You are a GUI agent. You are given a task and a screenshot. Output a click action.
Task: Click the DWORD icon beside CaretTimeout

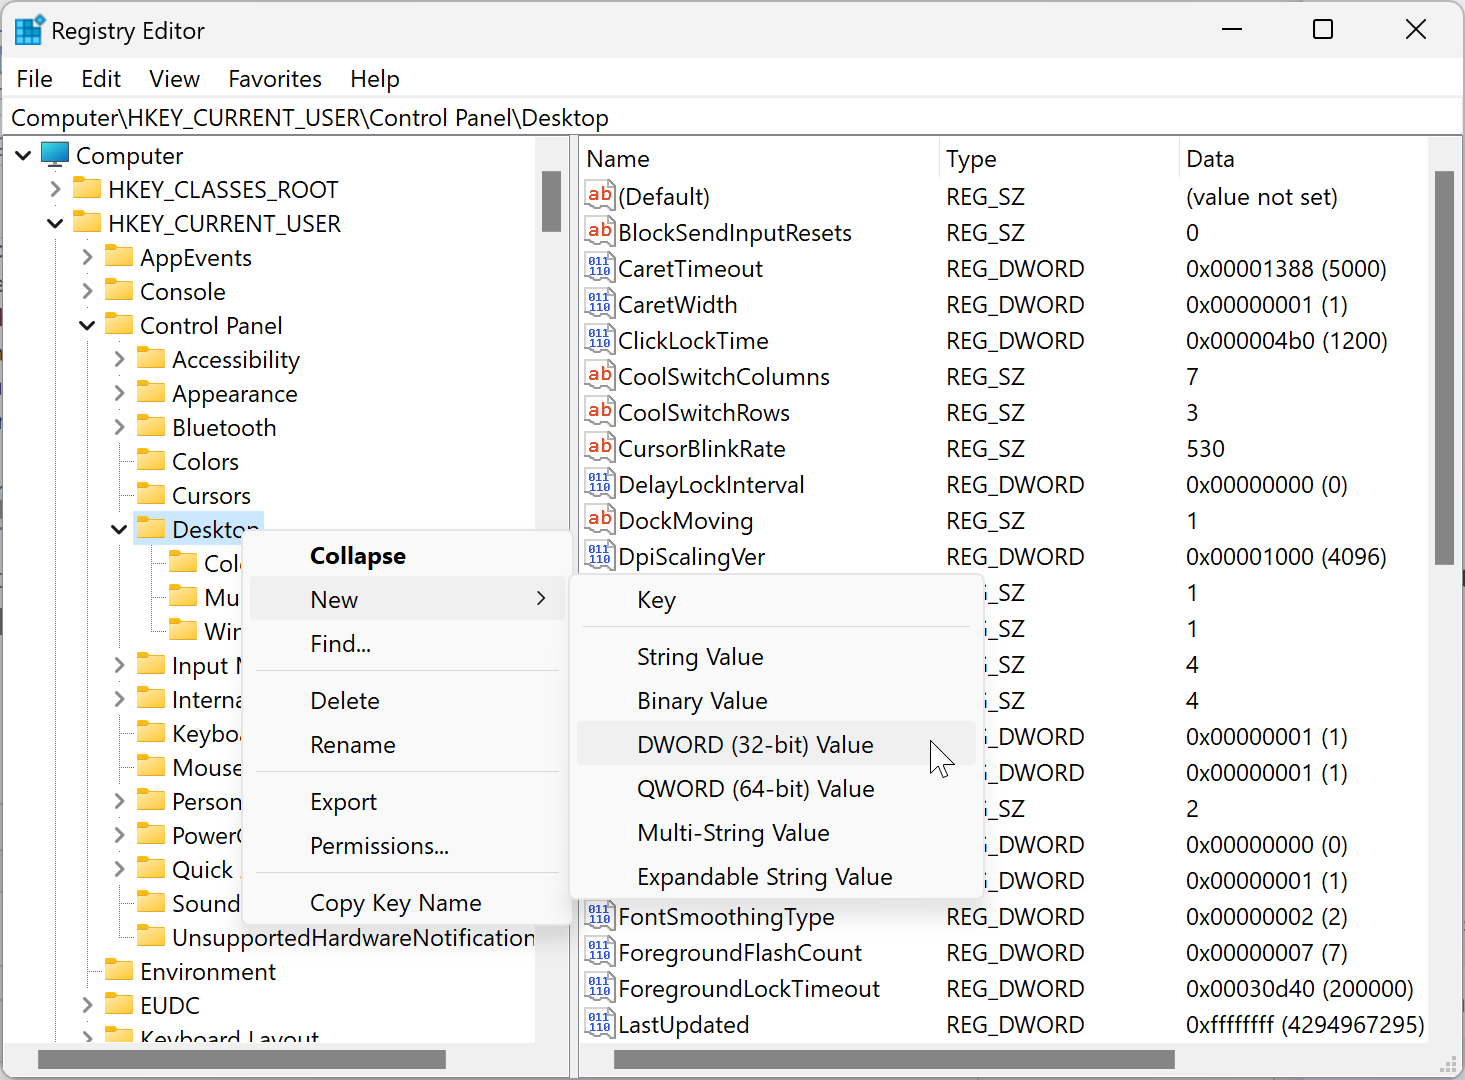click(599, 267)
